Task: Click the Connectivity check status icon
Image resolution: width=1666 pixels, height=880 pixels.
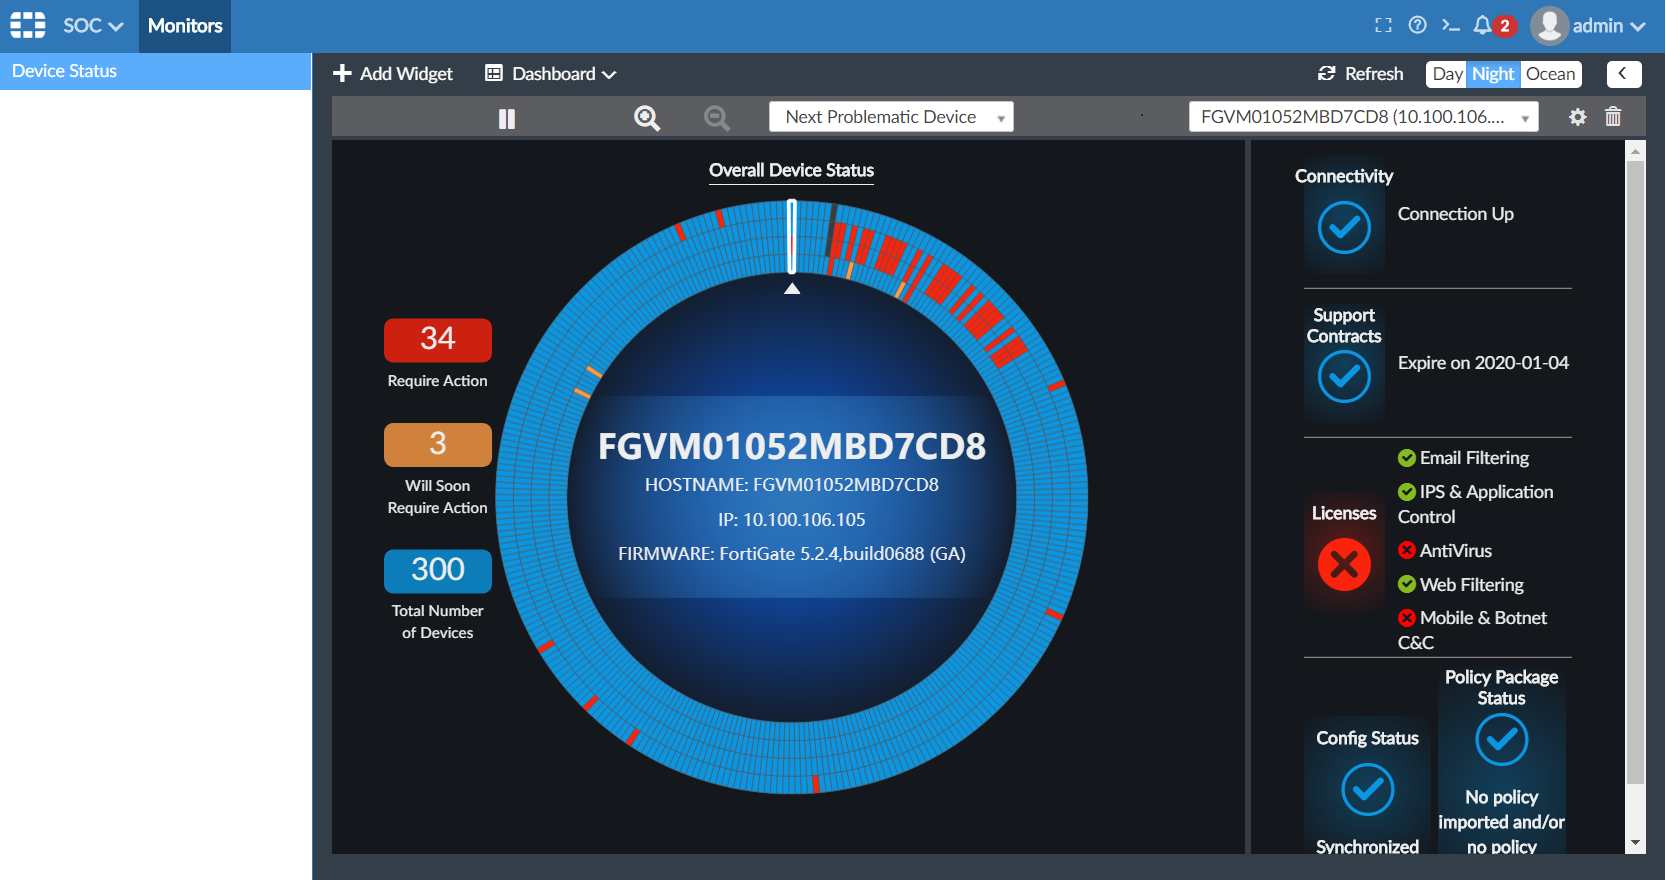Action: point(1344,227)
